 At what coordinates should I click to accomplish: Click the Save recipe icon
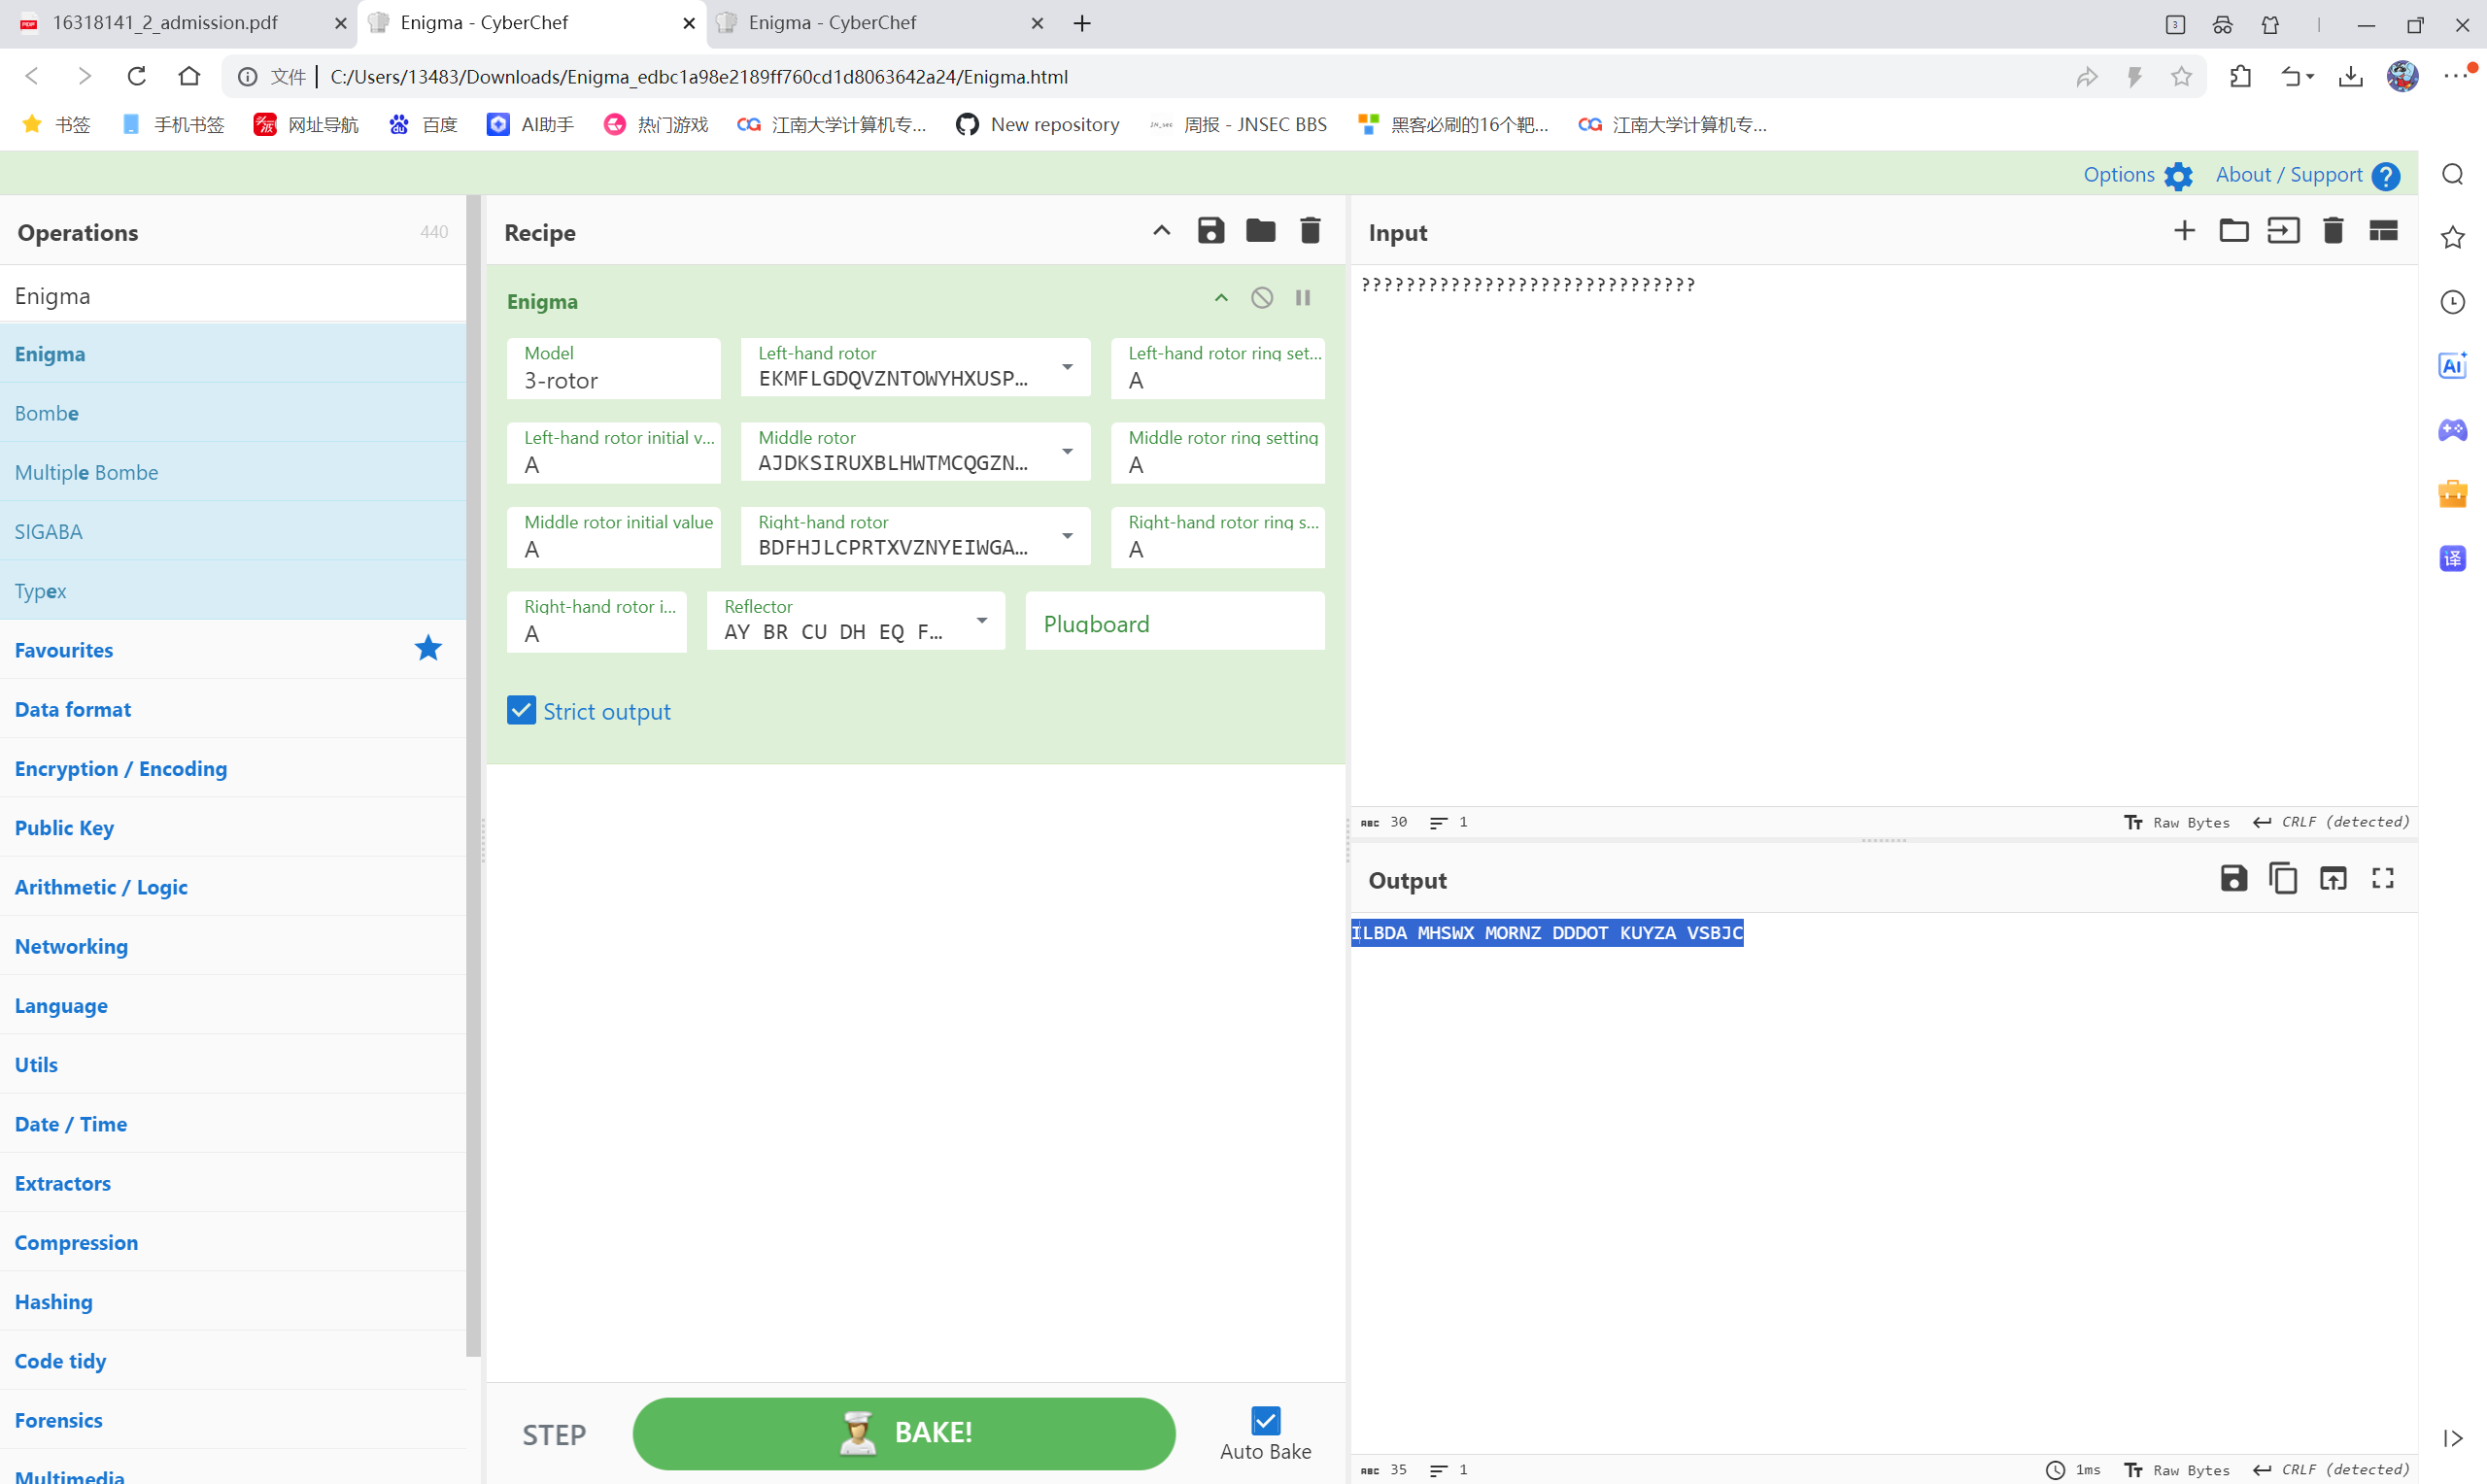(x=1210, y=231)
